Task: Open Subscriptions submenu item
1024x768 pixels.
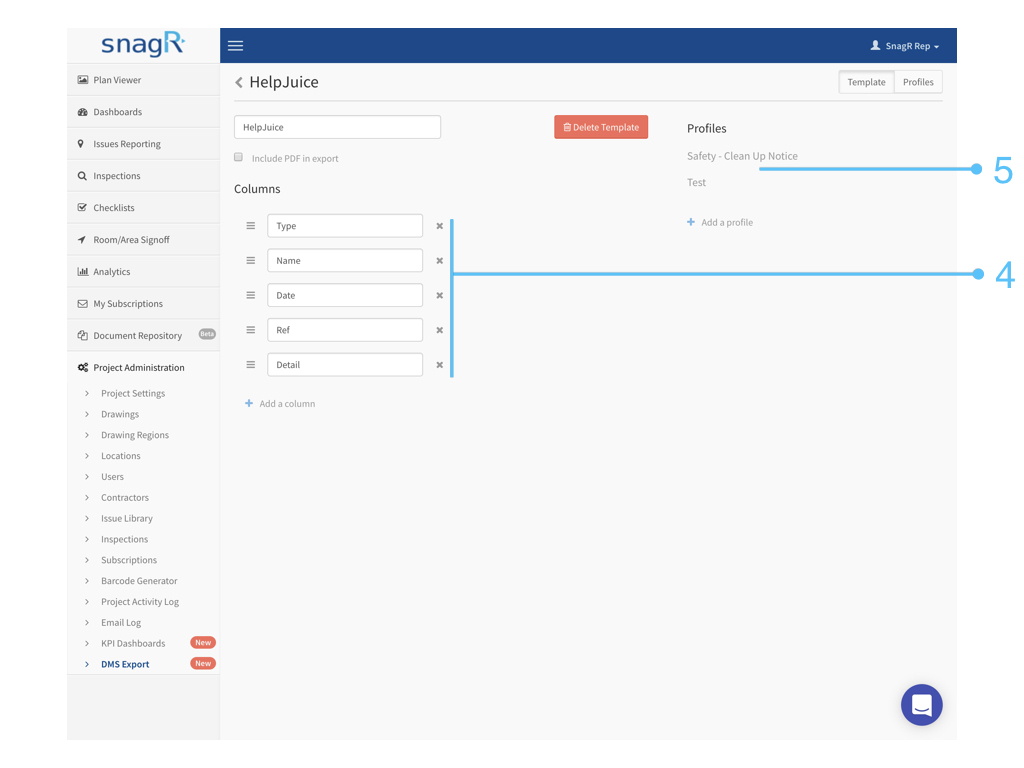Action: point(129,560)
